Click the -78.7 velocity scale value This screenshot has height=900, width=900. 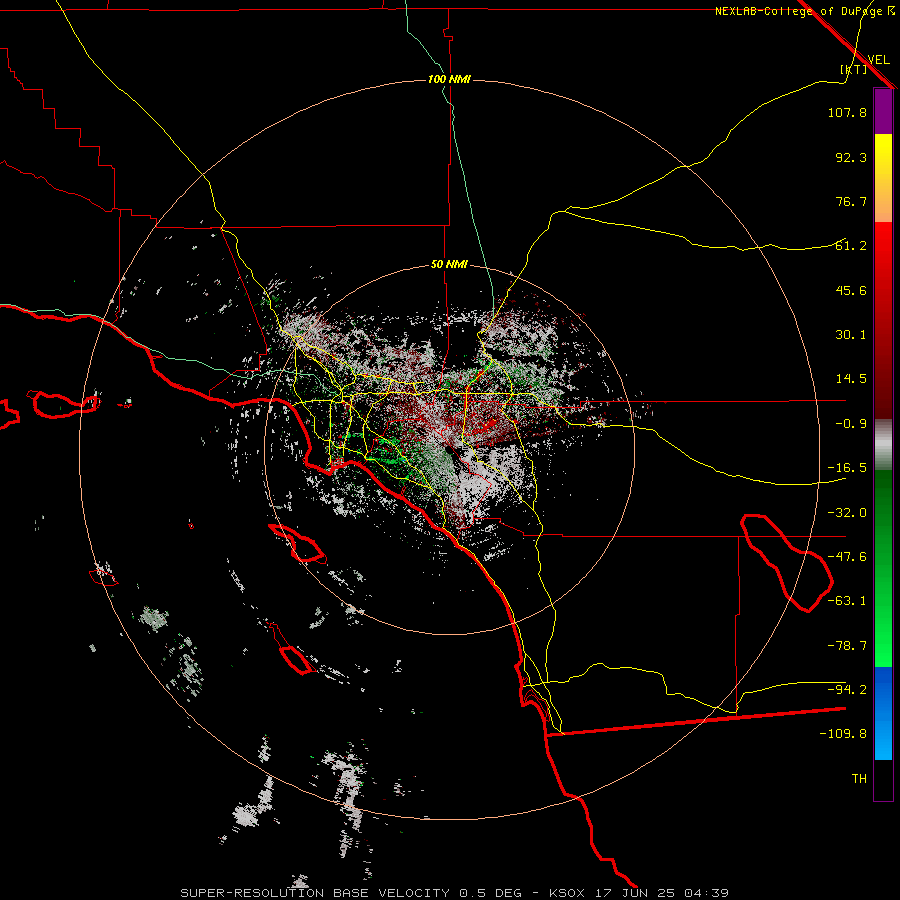coord(847,646)
